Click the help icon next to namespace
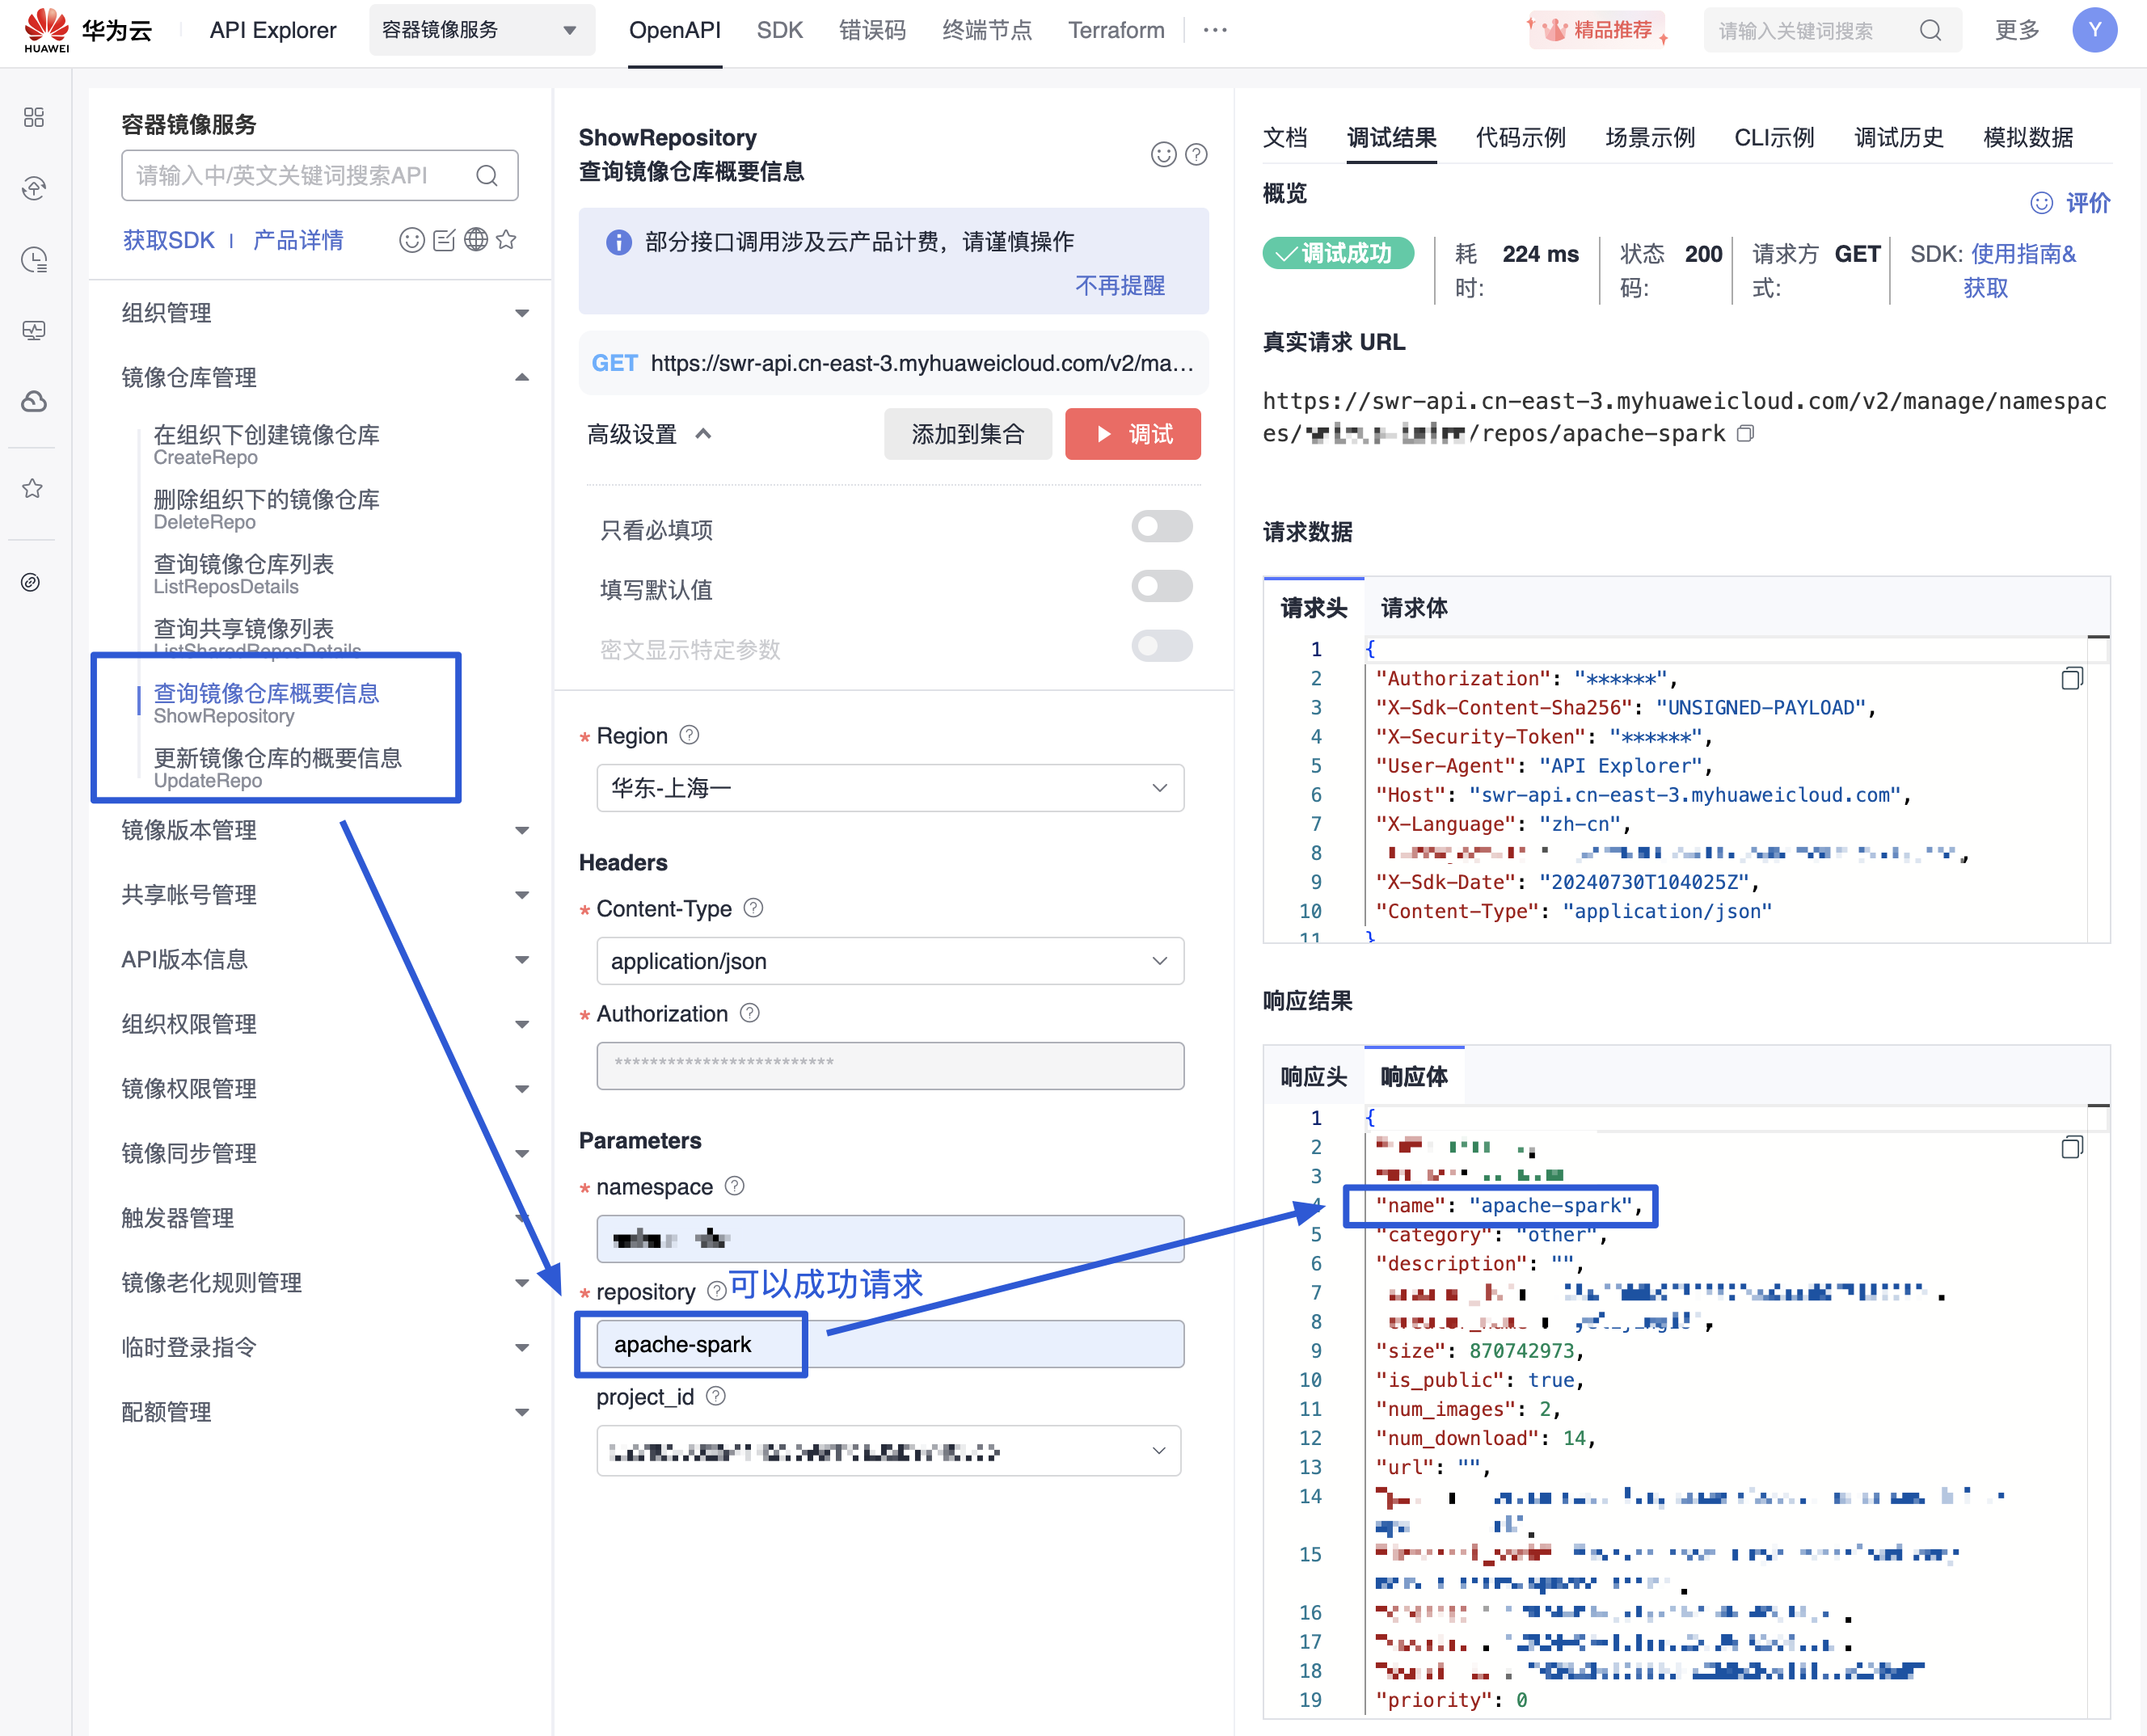Image resolution: width=2147 pixels, height=1736 pixels. coord(735,1186)
